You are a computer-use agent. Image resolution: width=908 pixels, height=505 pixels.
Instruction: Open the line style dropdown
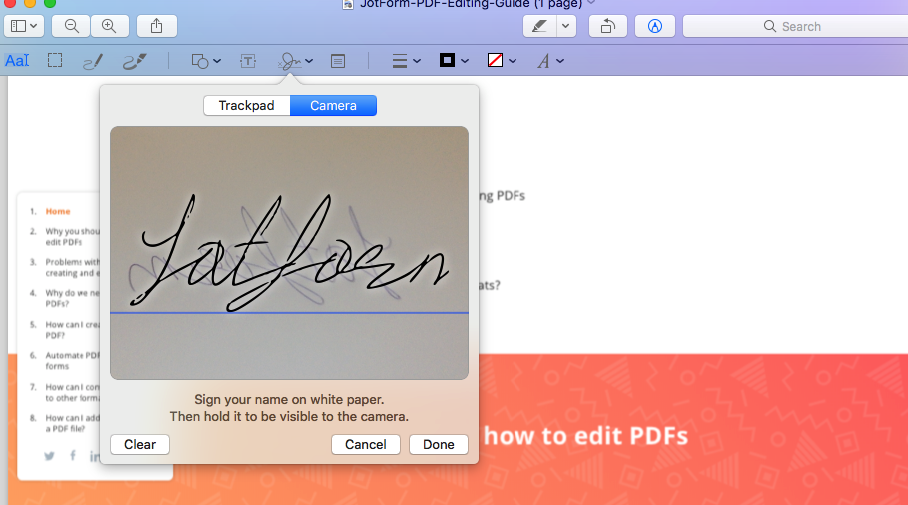pyautogui.click(x=406, y=61)
